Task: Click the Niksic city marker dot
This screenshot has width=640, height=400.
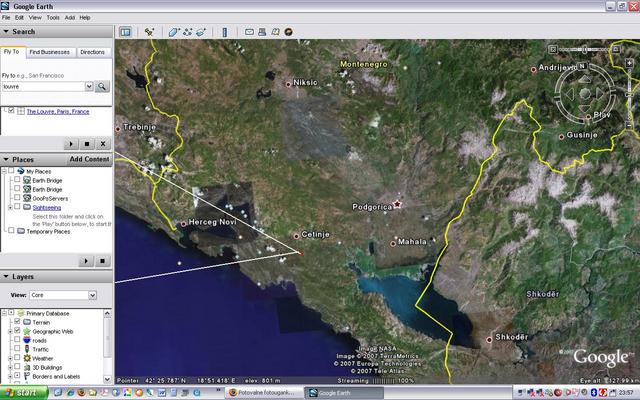Action: tap(288, 84)
